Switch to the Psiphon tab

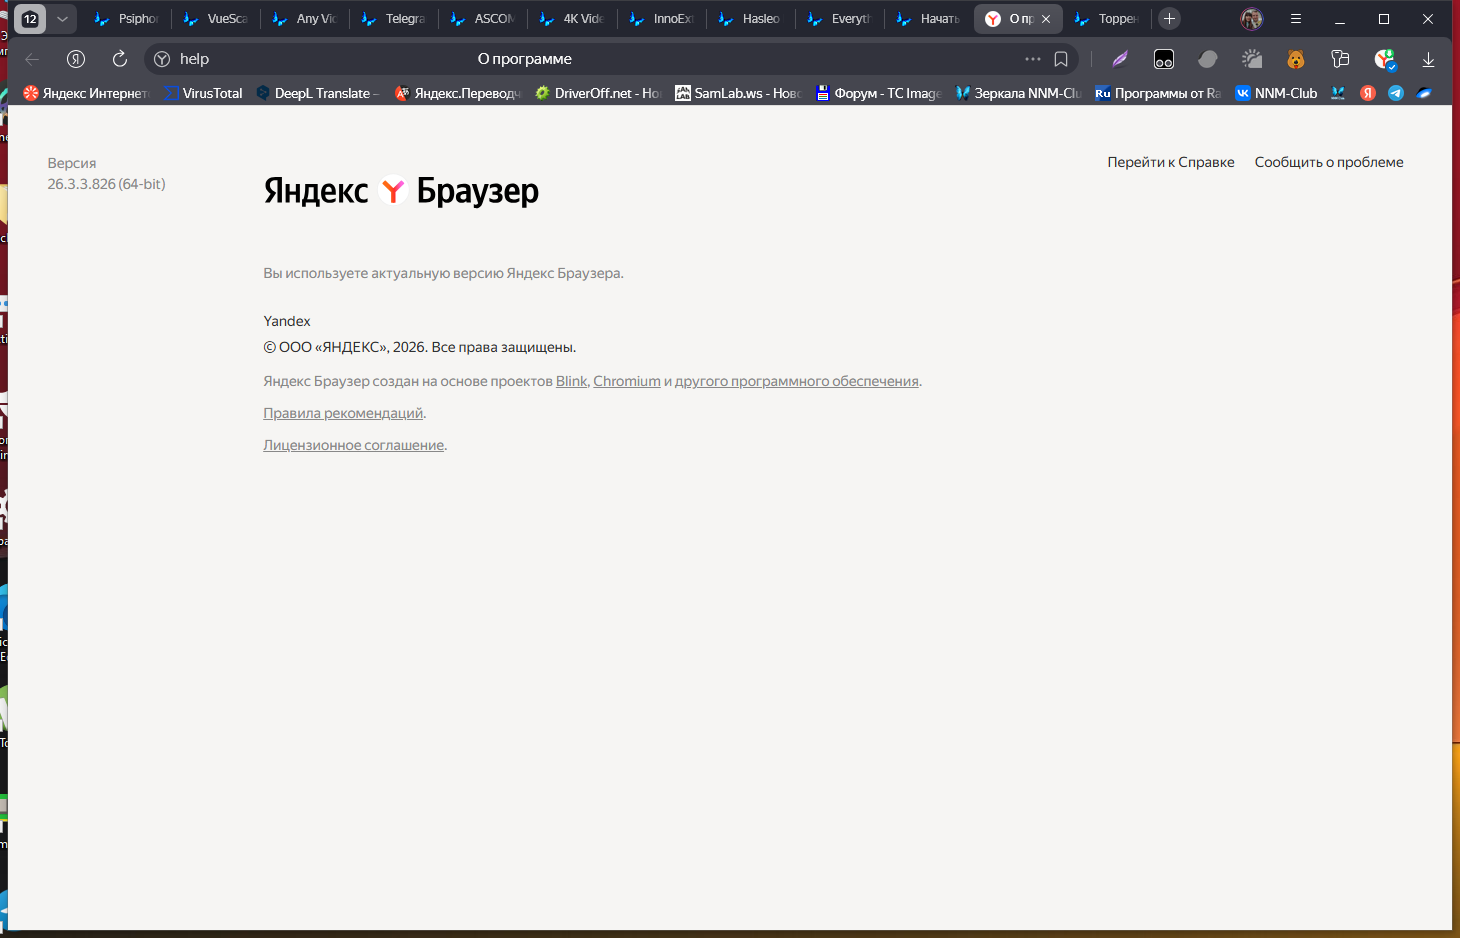coord(127,19)
